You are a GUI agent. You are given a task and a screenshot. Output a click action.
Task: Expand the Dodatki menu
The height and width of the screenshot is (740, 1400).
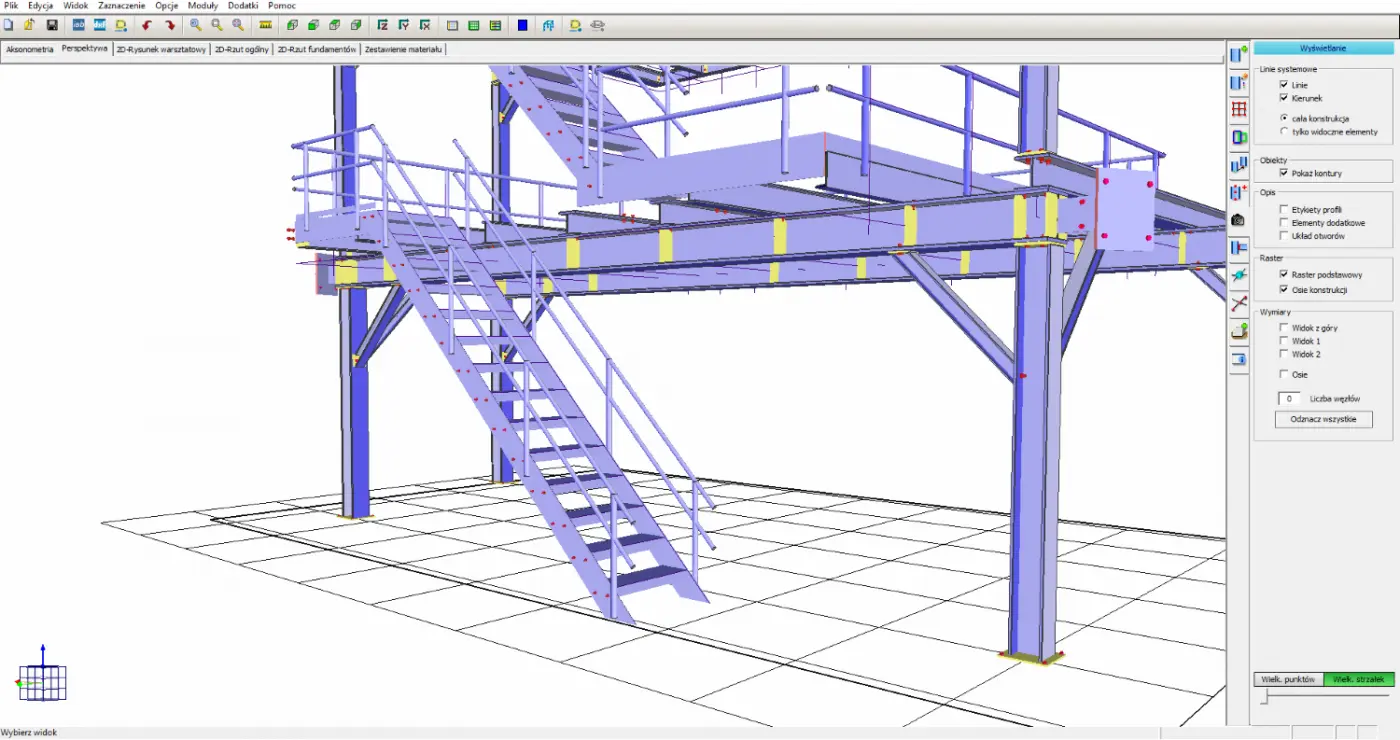point(243,6)
